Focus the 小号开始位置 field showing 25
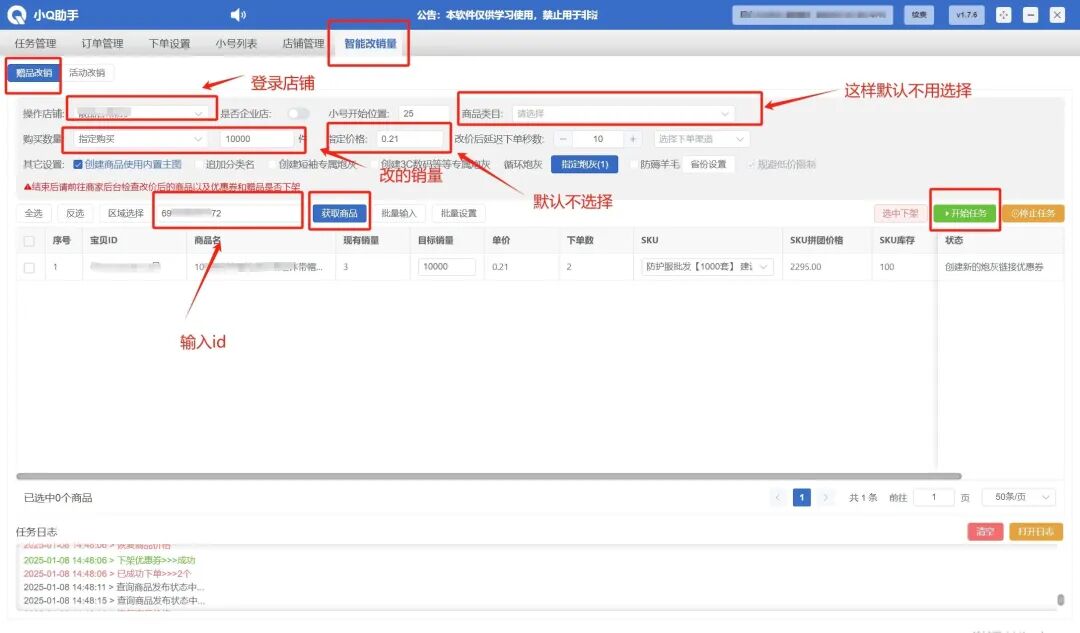Viewport: 1080px width, 633px height. tap(424, 114)
